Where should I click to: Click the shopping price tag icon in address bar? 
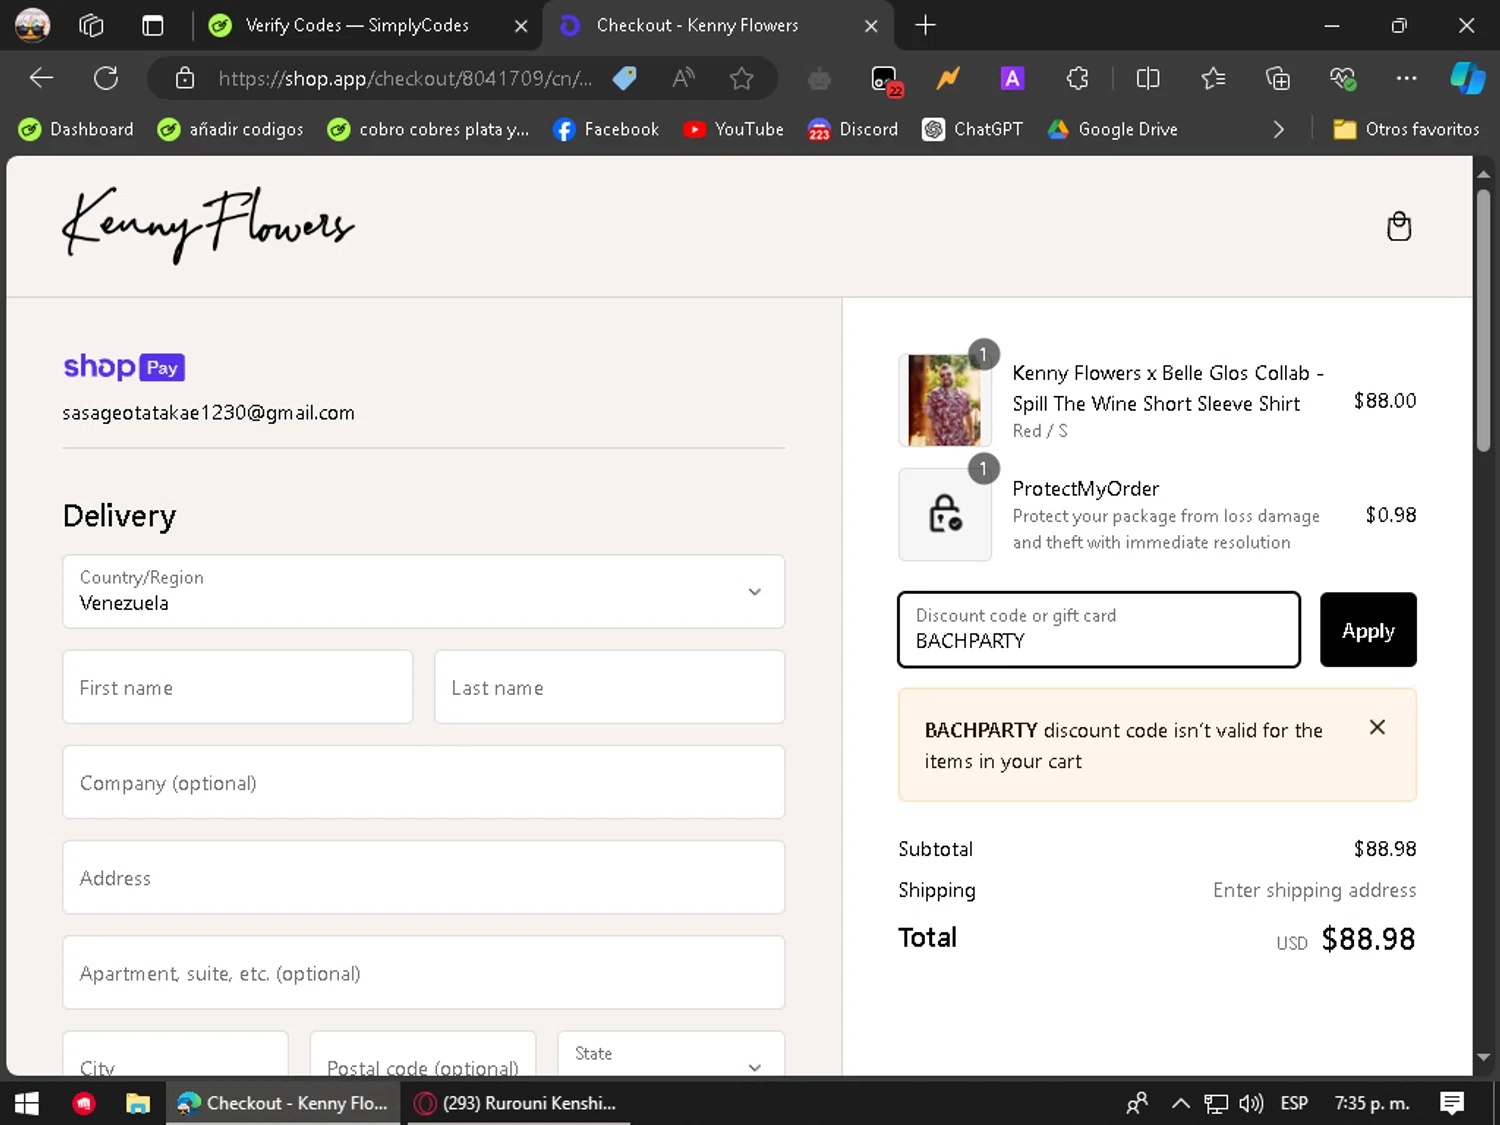tap(625, 78)
